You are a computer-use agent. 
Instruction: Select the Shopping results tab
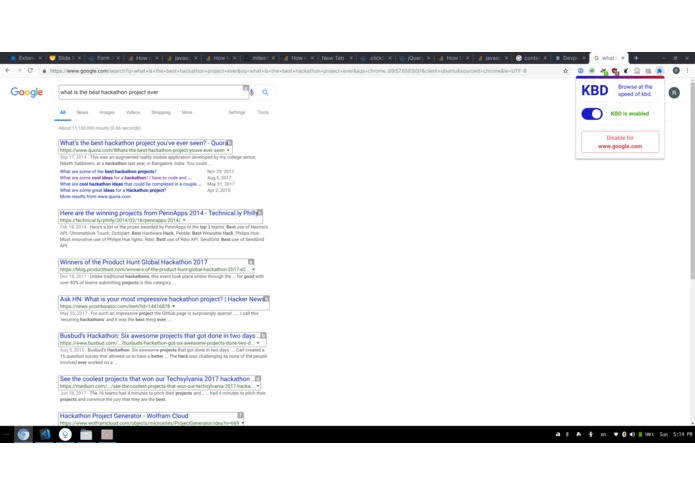pos(160,113)
